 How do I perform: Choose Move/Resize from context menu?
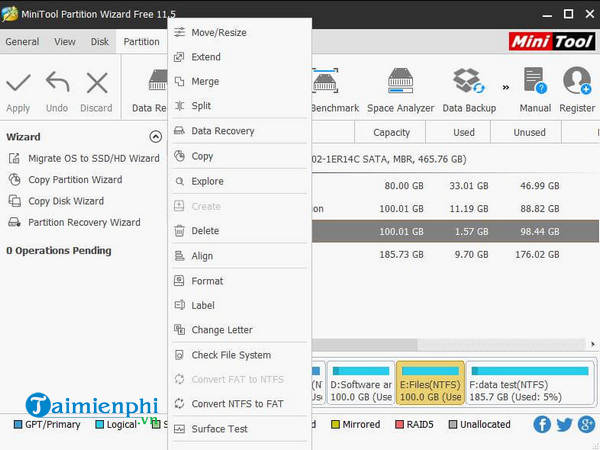pyautogui.click(x=240, y=33)
